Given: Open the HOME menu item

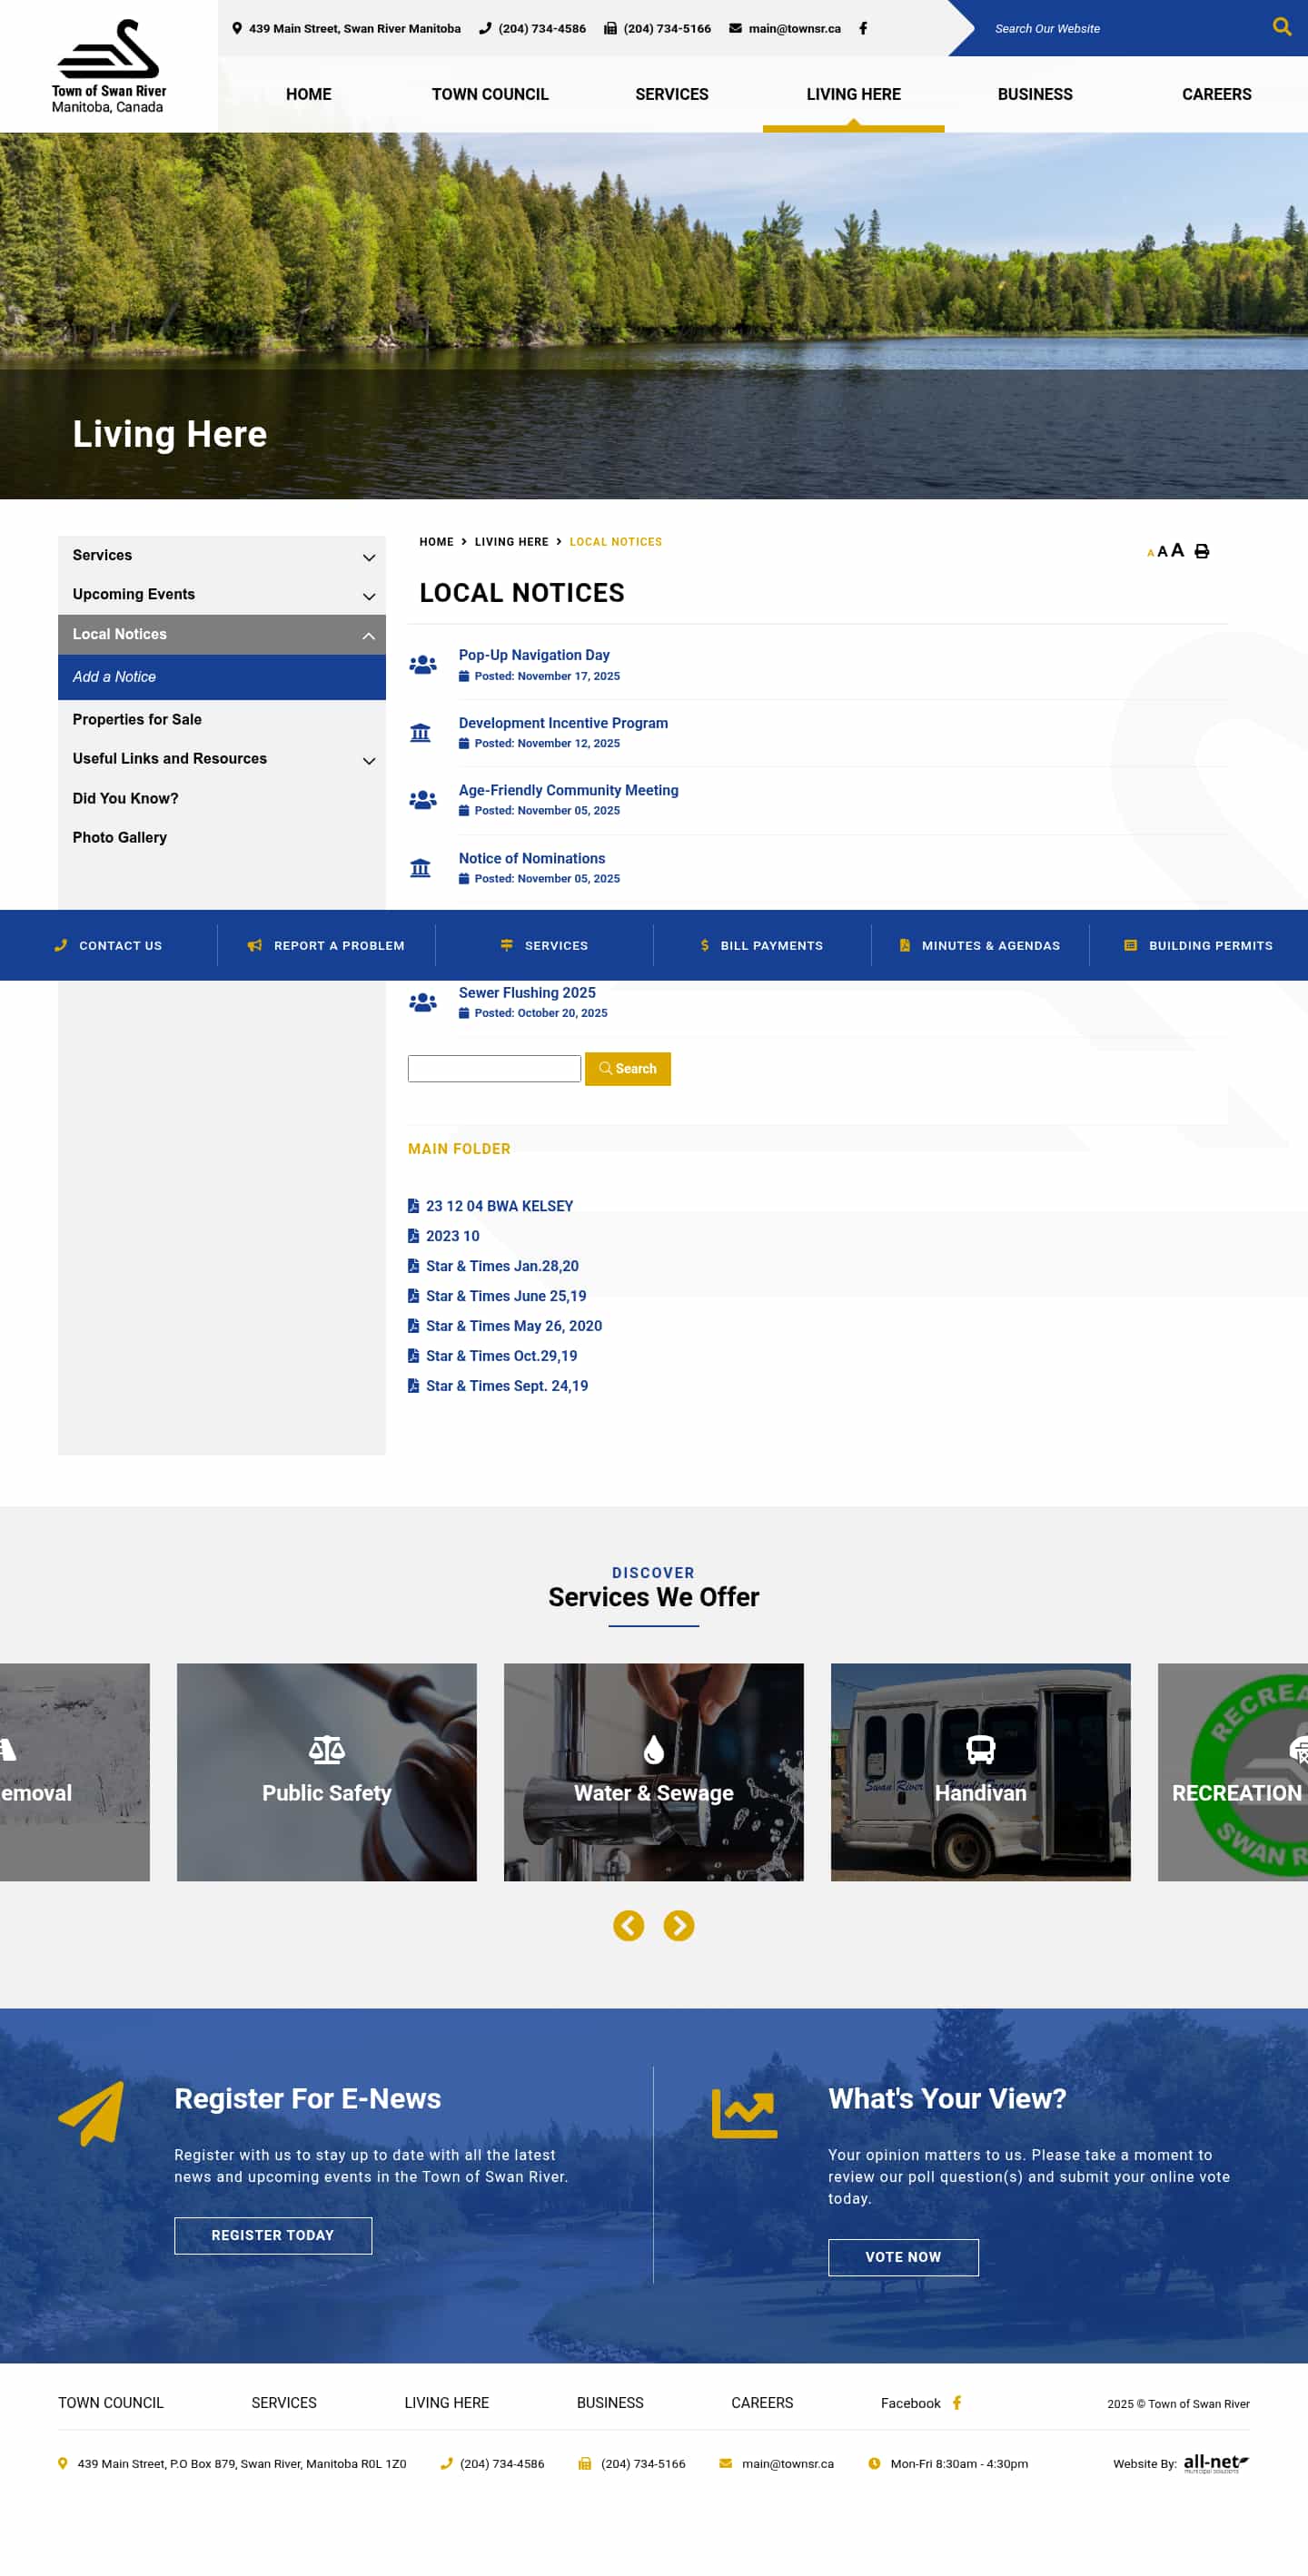Looking at the screenshot, I should click(308, 94).
